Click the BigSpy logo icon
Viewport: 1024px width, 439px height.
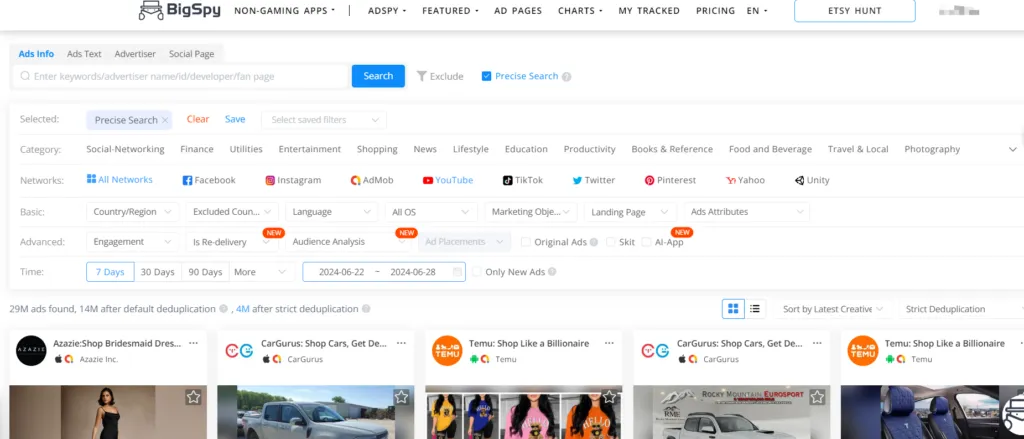(x=152, y=11)
